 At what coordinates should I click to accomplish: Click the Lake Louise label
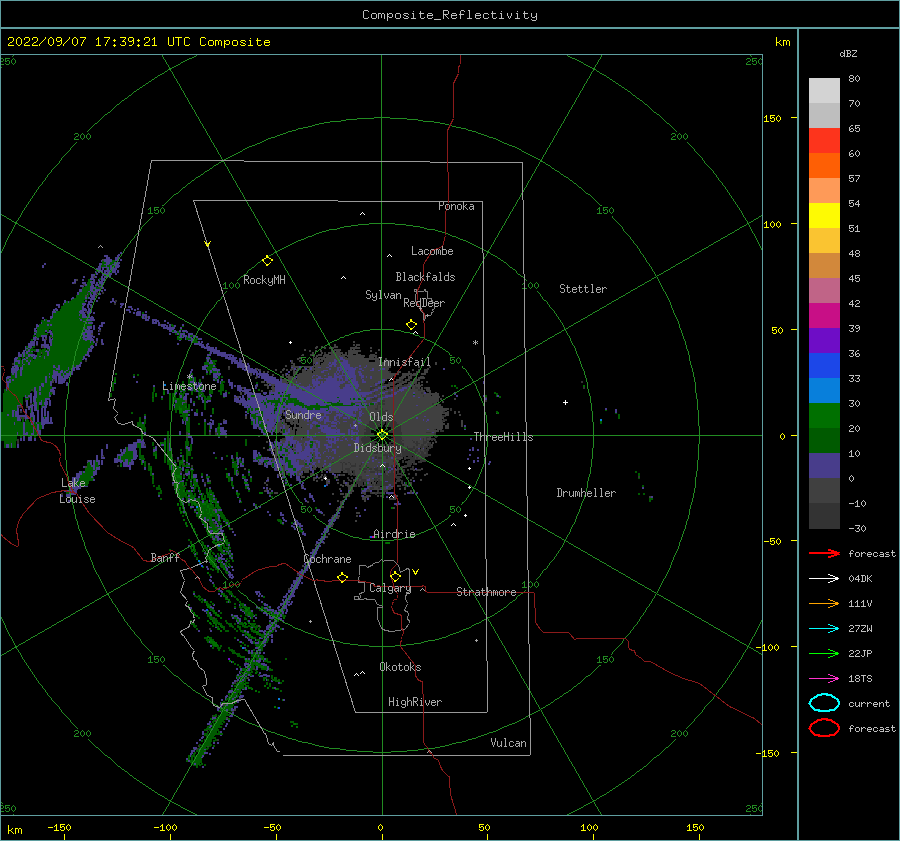(77, 491)
